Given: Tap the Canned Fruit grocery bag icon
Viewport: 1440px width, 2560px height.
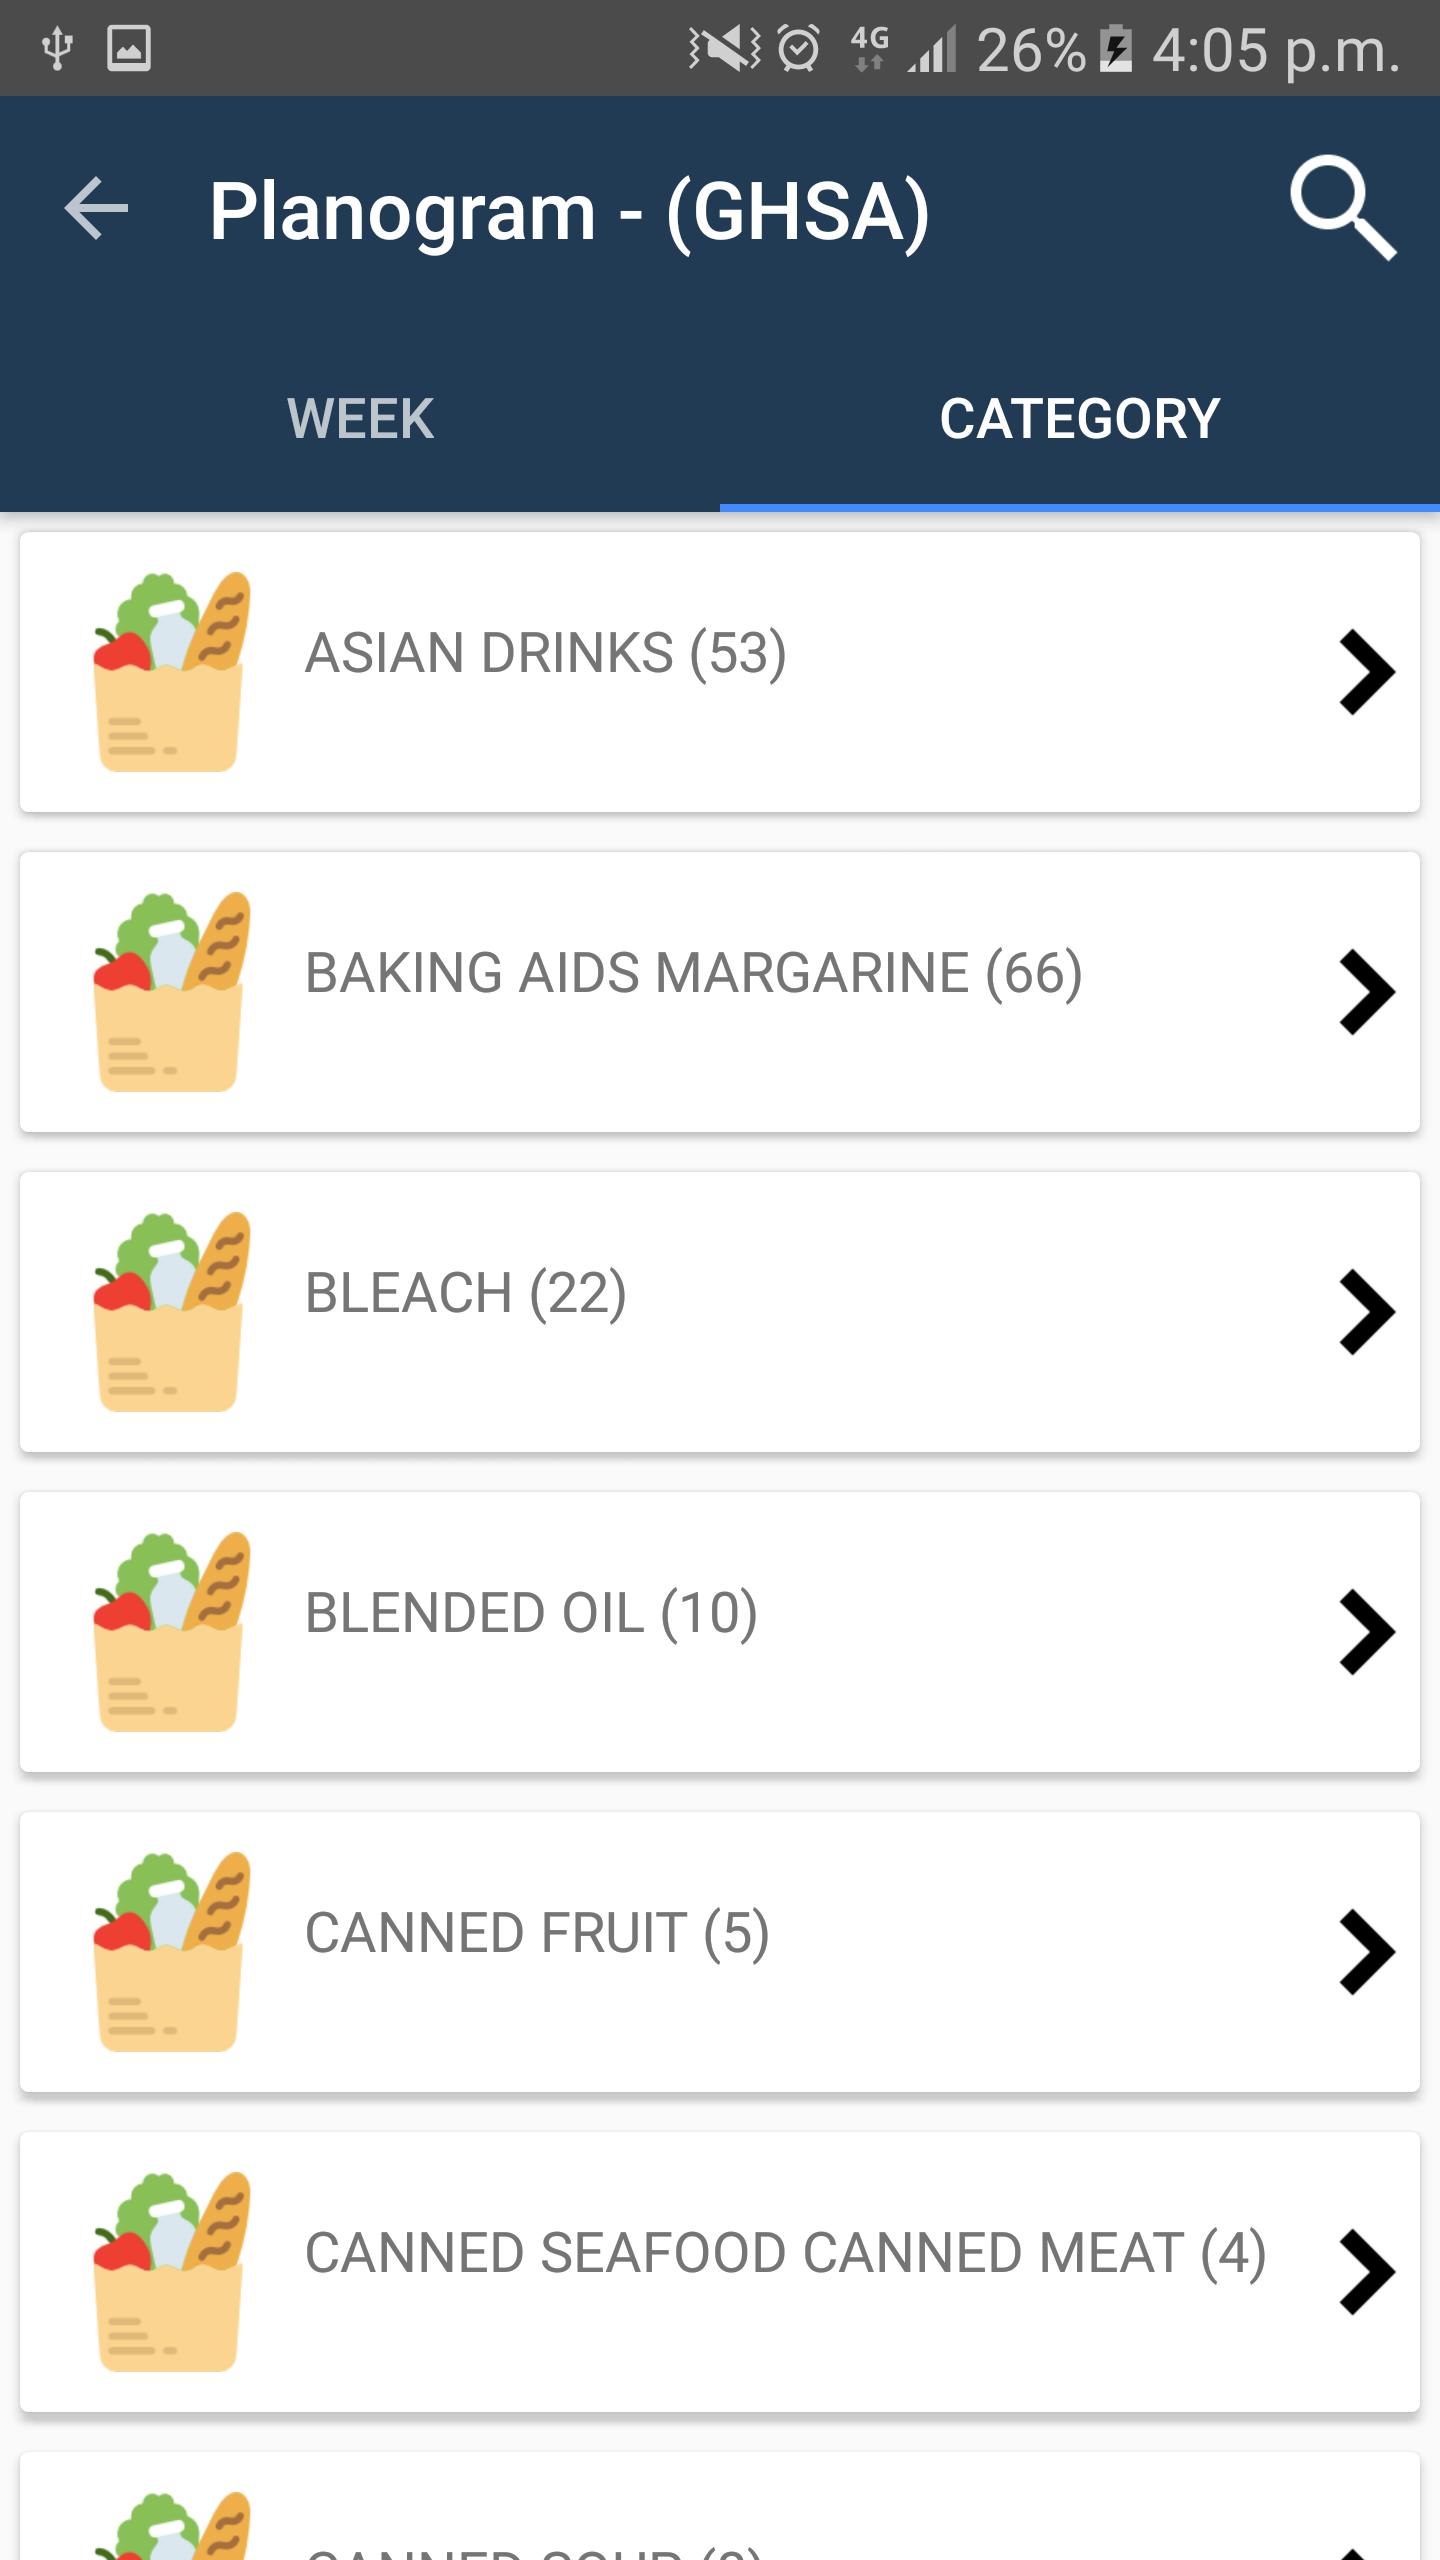Looking at the screenshot, I should click(170, 1952).
